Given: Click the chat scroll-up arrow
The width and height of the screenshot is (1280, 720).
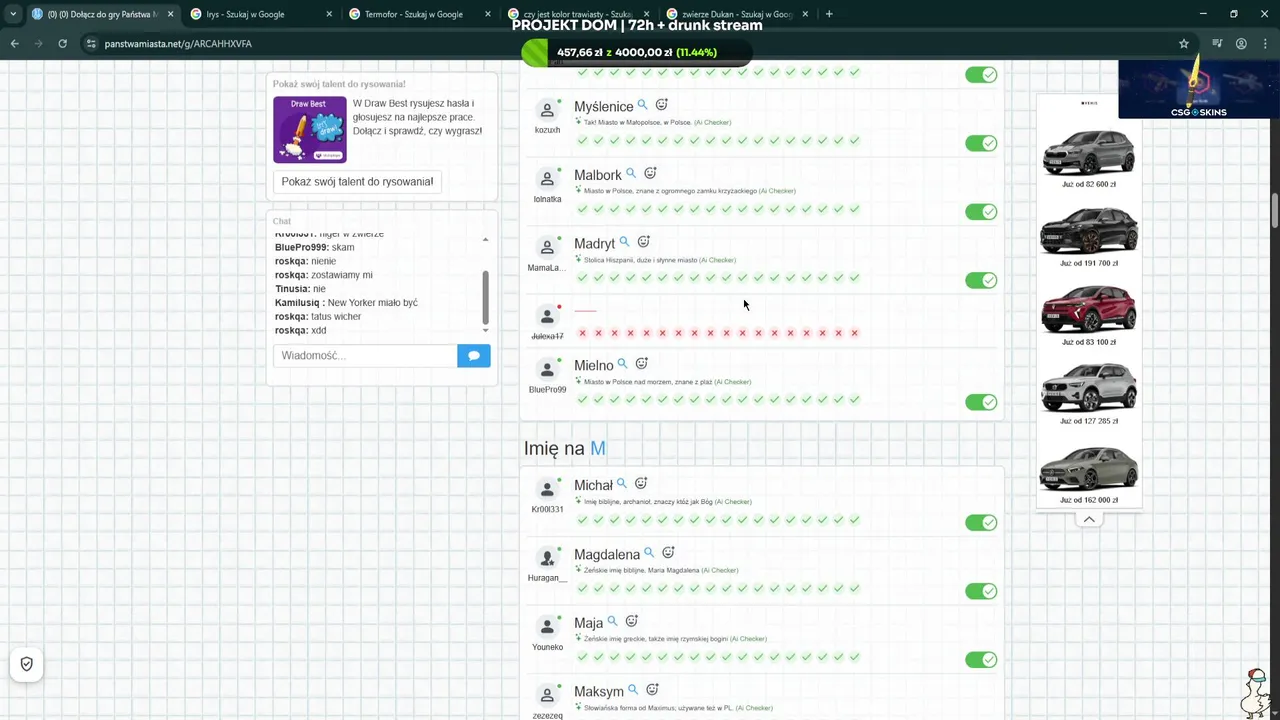Looking at the screenshot, I should [486, 240].
